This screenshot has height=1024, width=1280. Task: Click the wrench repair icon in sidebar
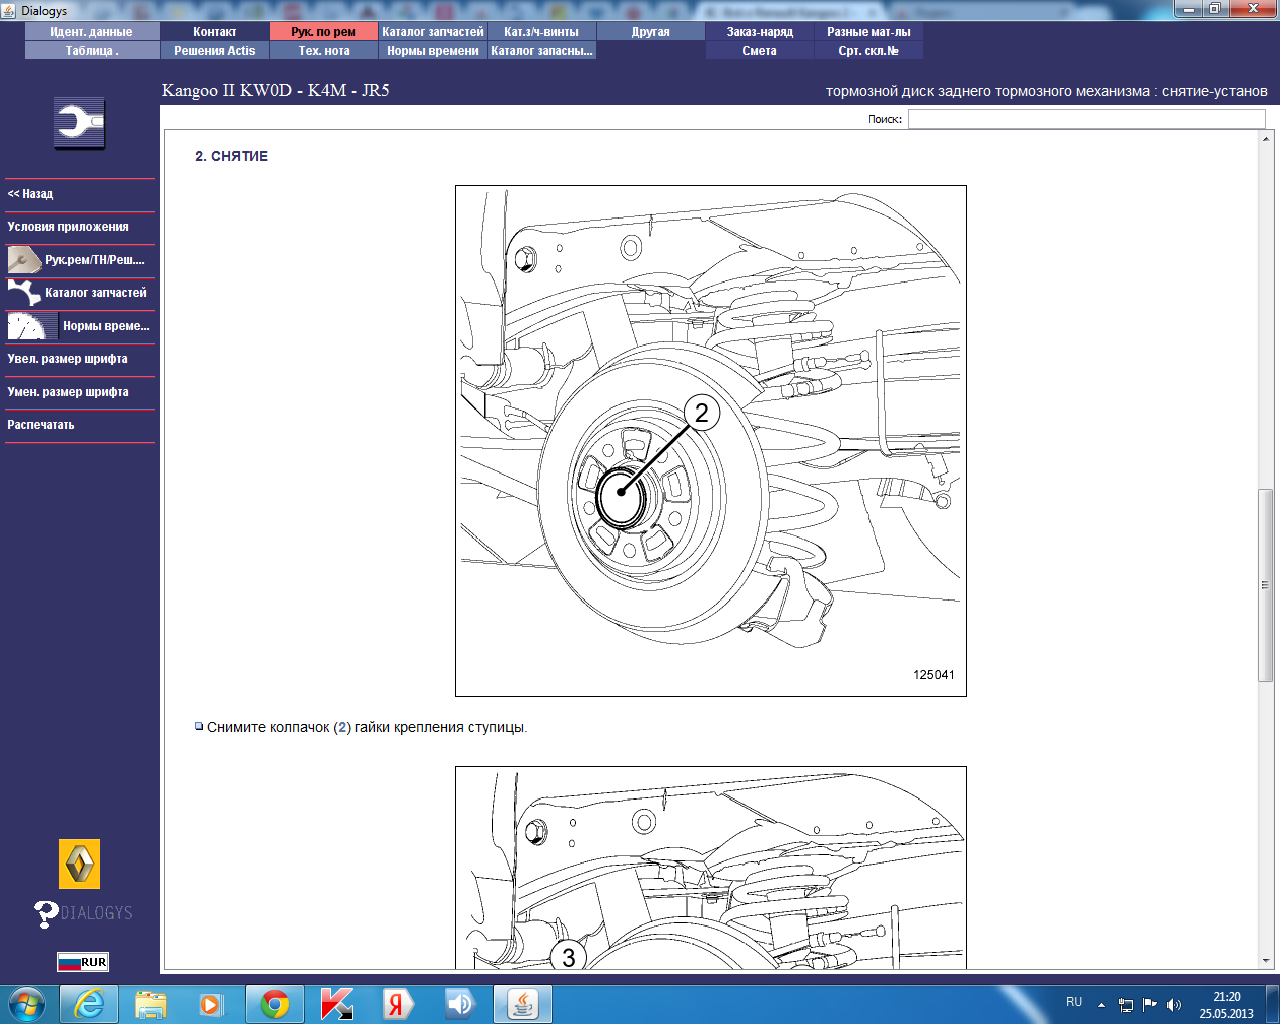pos(79,124)
